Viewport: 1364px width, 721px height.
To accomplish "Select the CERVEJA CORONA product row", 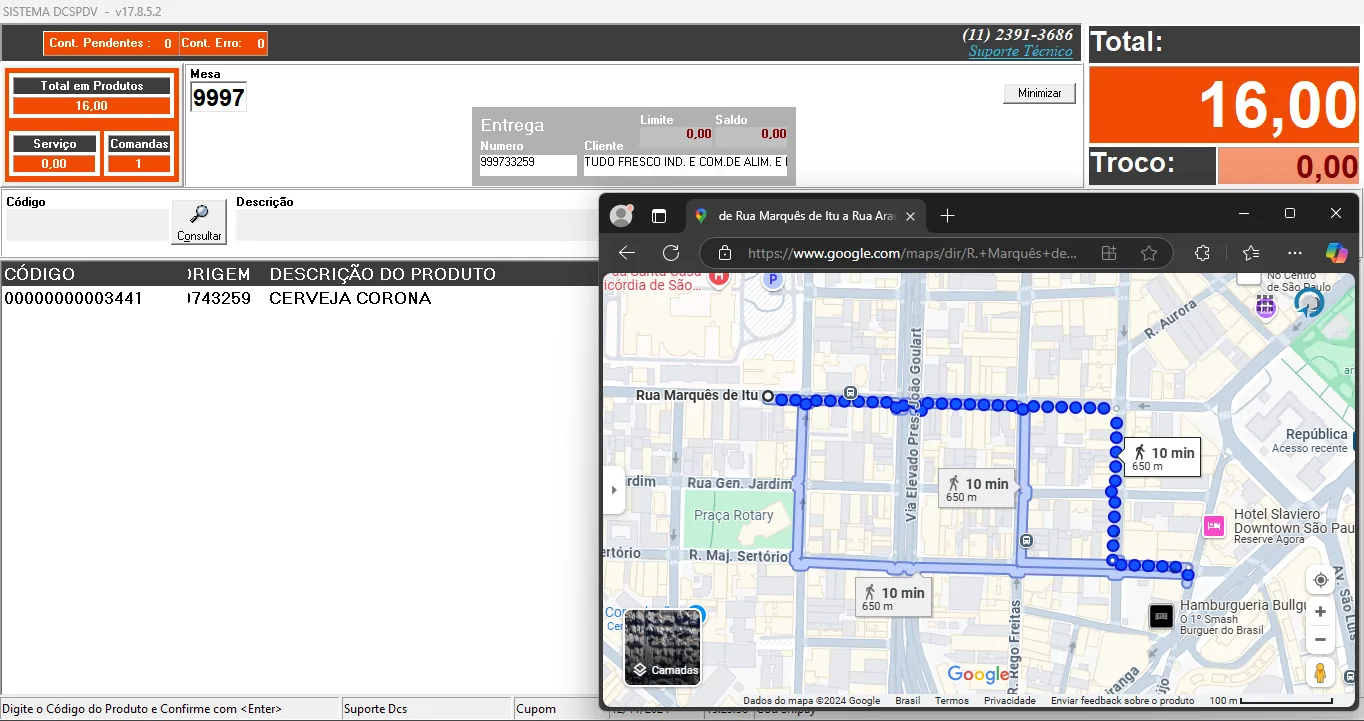I will pyautogui.click(x=300, y=298).
